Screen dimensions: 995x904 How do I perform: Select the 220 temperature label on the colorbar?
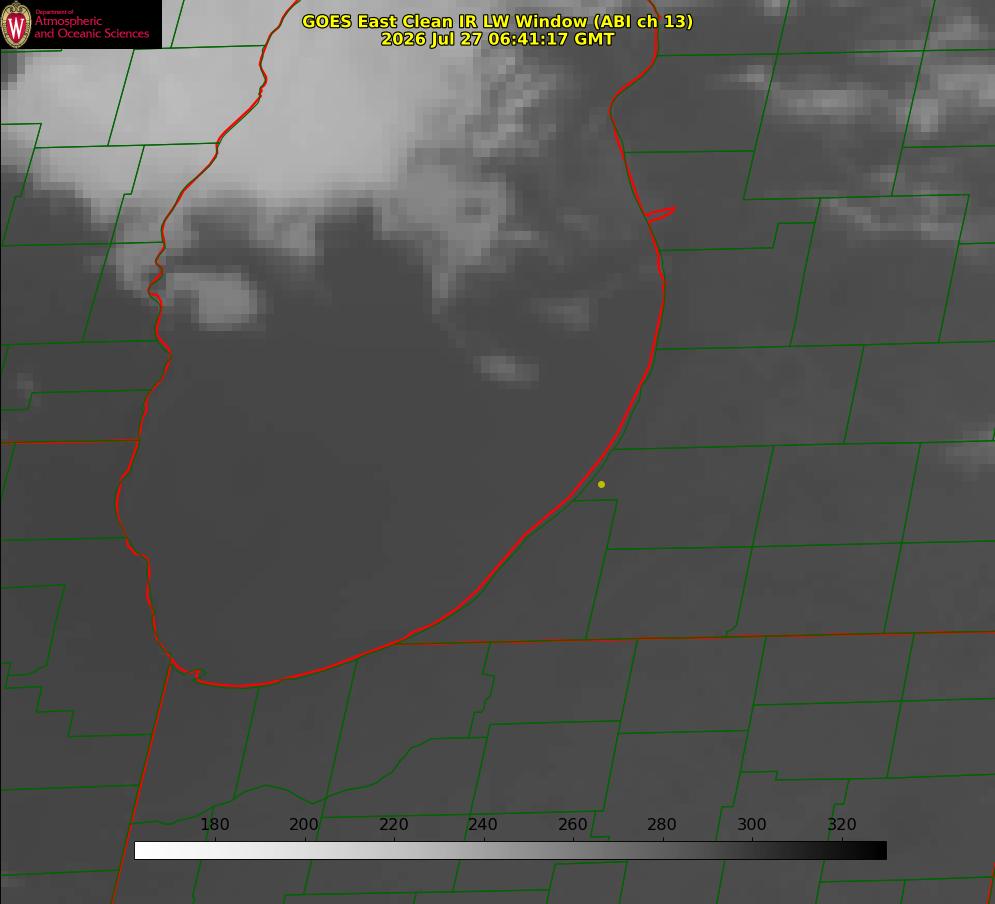393,824
